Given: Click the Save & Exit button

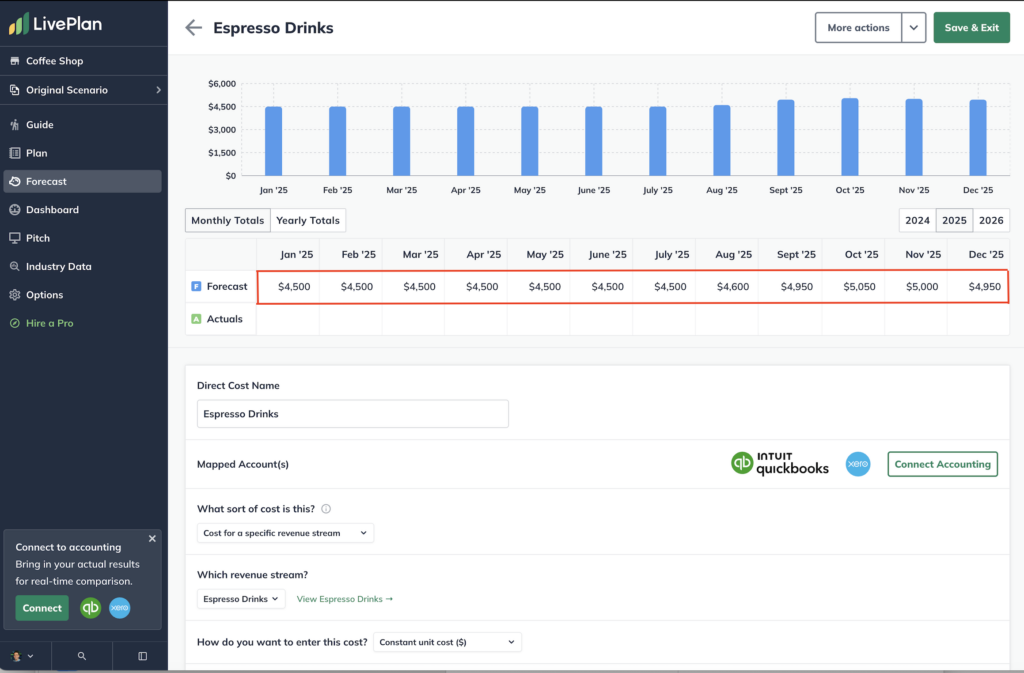Looking at the screenshot, I should pyautogui.click(x=971, y=28).
